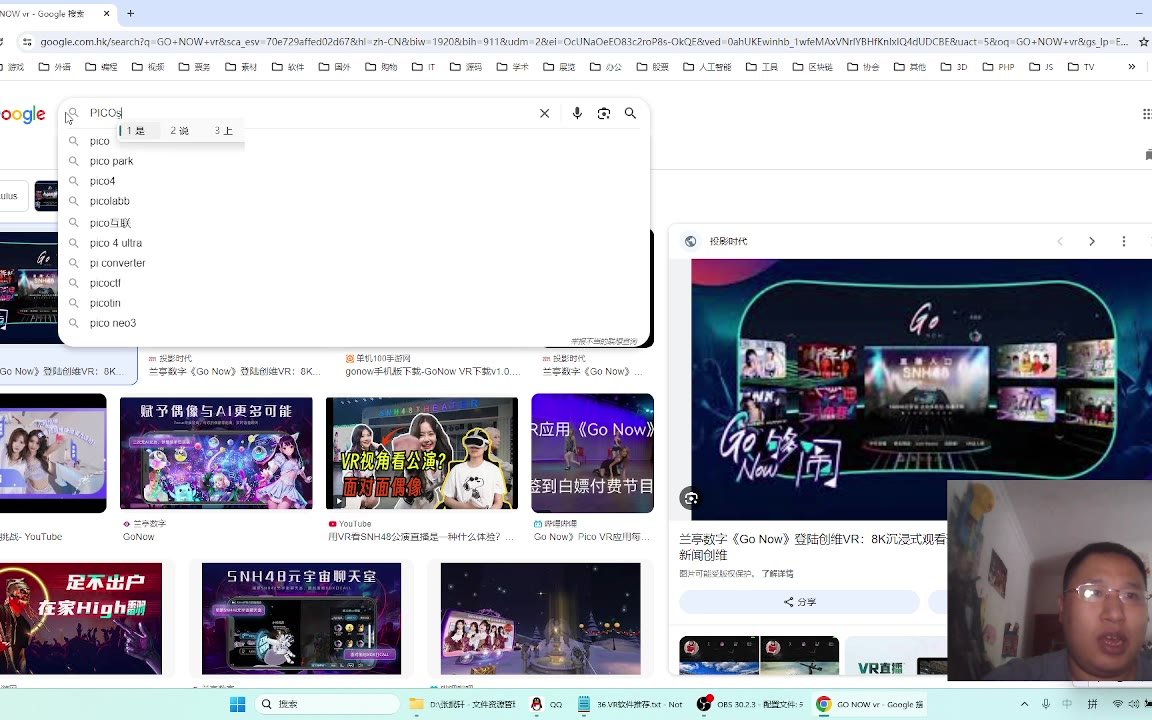Image resolution: width=1152 pixels, height=720 pixels.
Task: Click the Windows taskbar search box
Action: point(327,704)
